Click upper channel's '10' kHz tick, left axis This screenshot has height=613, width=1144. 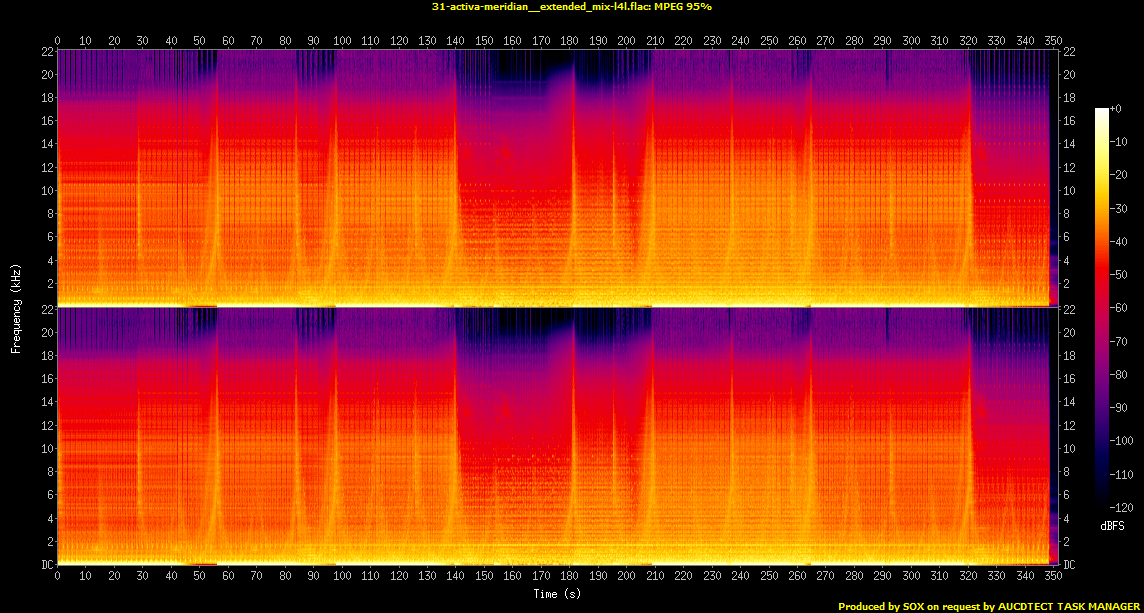coord(47,190)
